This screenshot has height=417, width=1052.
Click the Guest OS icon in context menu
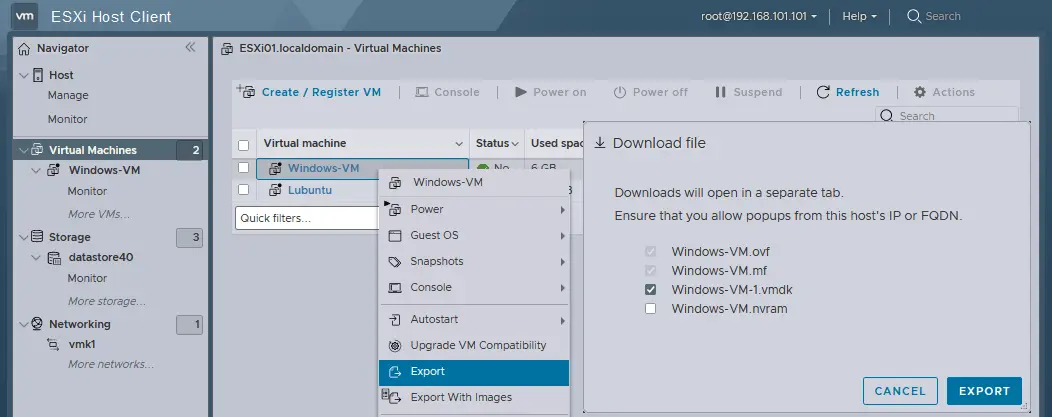click(396, 235)
